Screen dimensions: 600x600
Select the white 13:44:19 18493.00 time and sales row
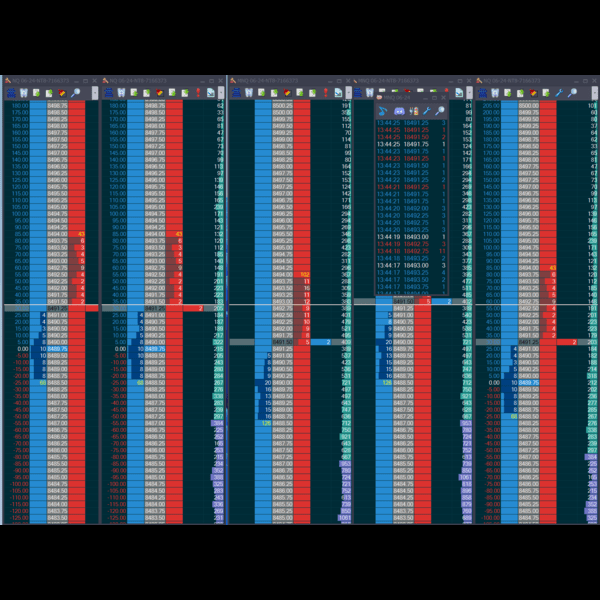click(x=411, y=237)
